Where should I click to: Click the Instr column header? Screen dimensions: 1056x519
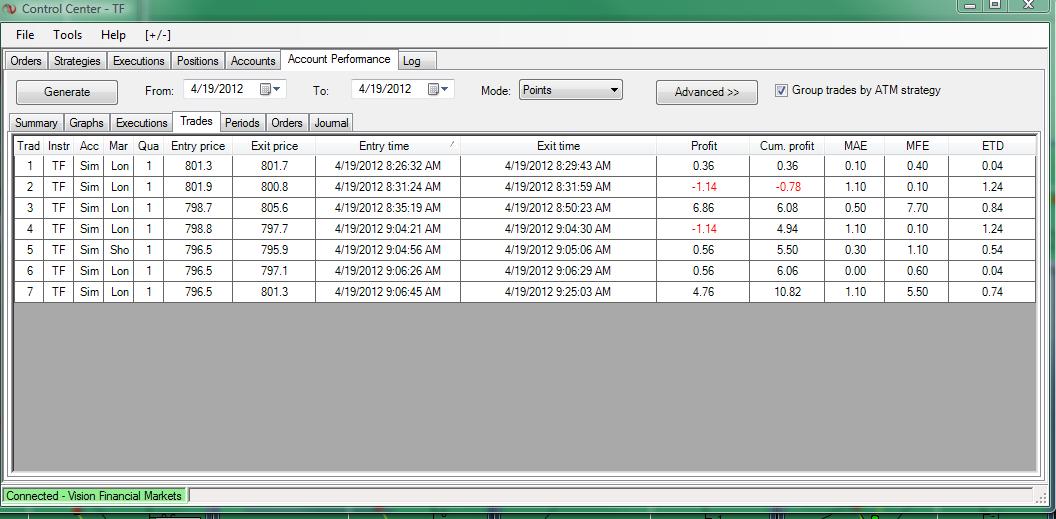coord(59,146)
